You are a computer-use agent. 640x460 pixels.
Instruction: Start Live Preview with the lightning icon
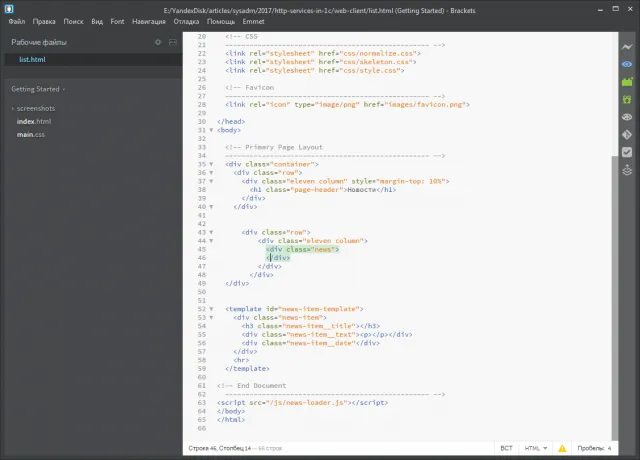coord(627,47)
